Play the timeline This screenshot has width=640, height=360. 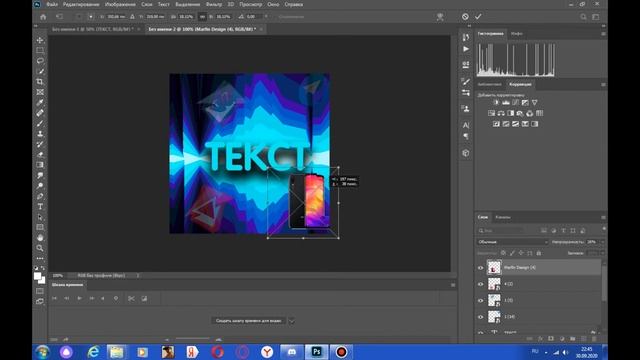coord(79,298)
